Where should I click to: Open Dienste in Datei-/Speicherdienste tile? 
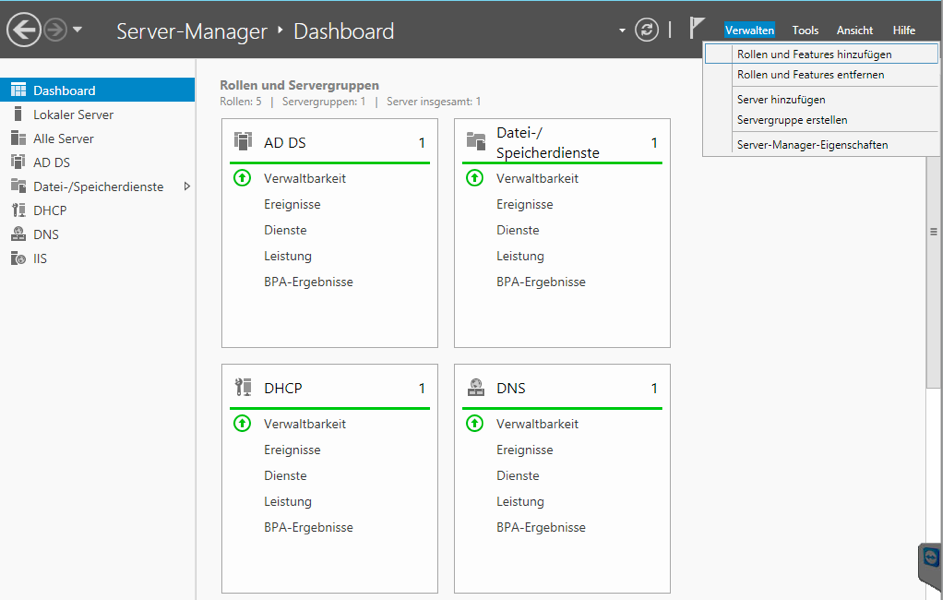point(518,230)
